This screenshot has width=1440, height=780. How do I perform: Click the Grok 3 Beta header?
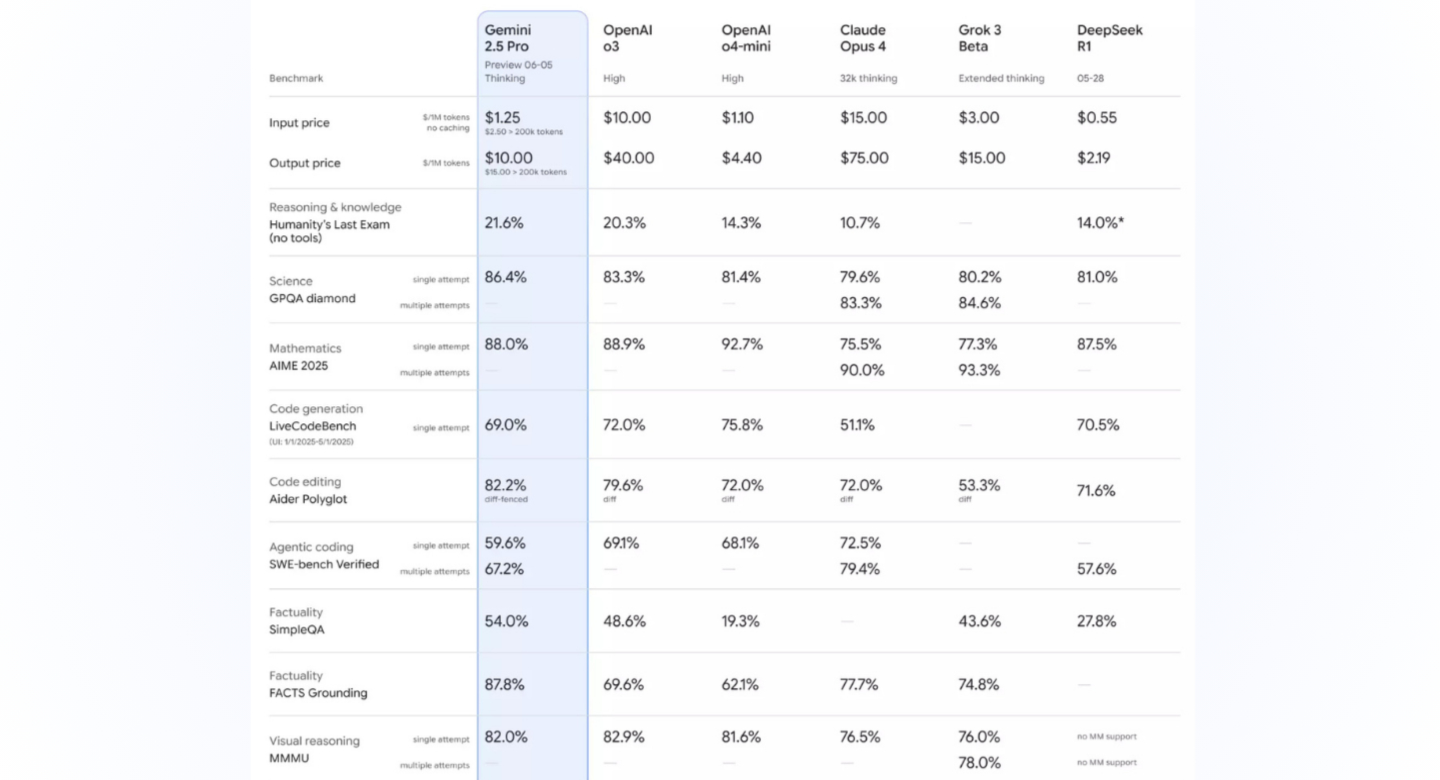tap(980, 38)
